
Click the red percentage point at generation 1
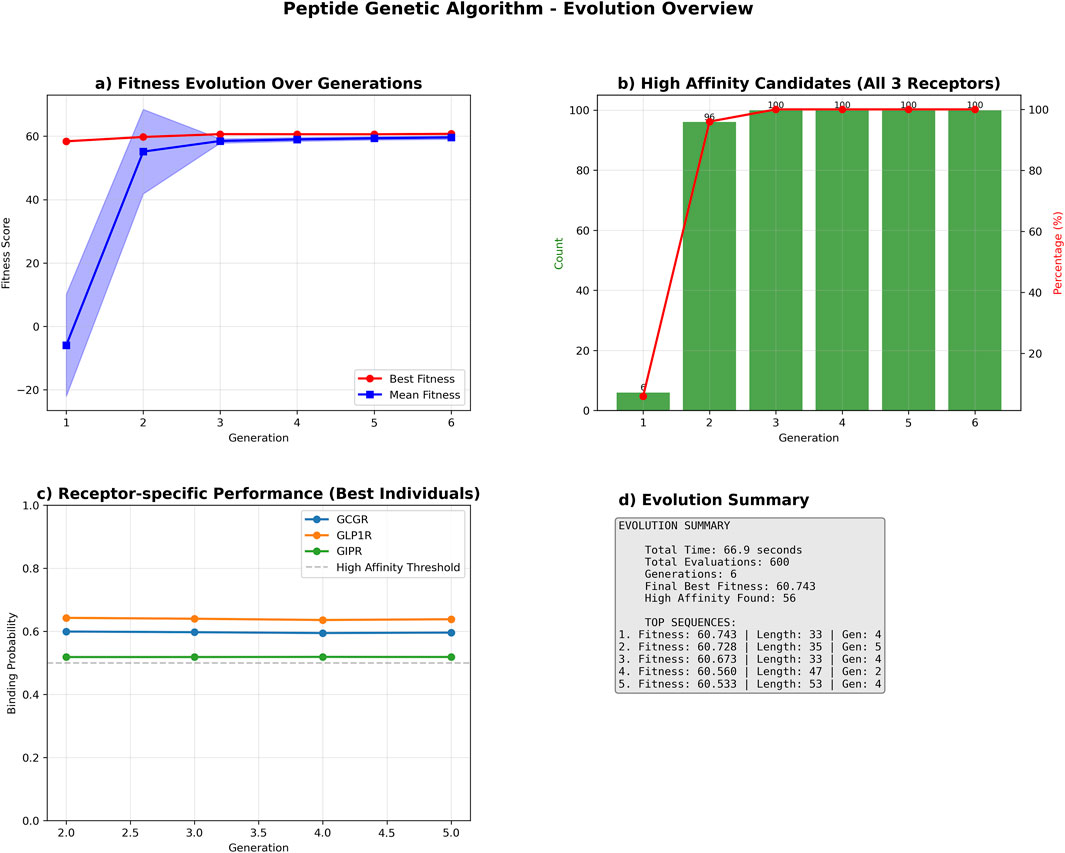643,396
